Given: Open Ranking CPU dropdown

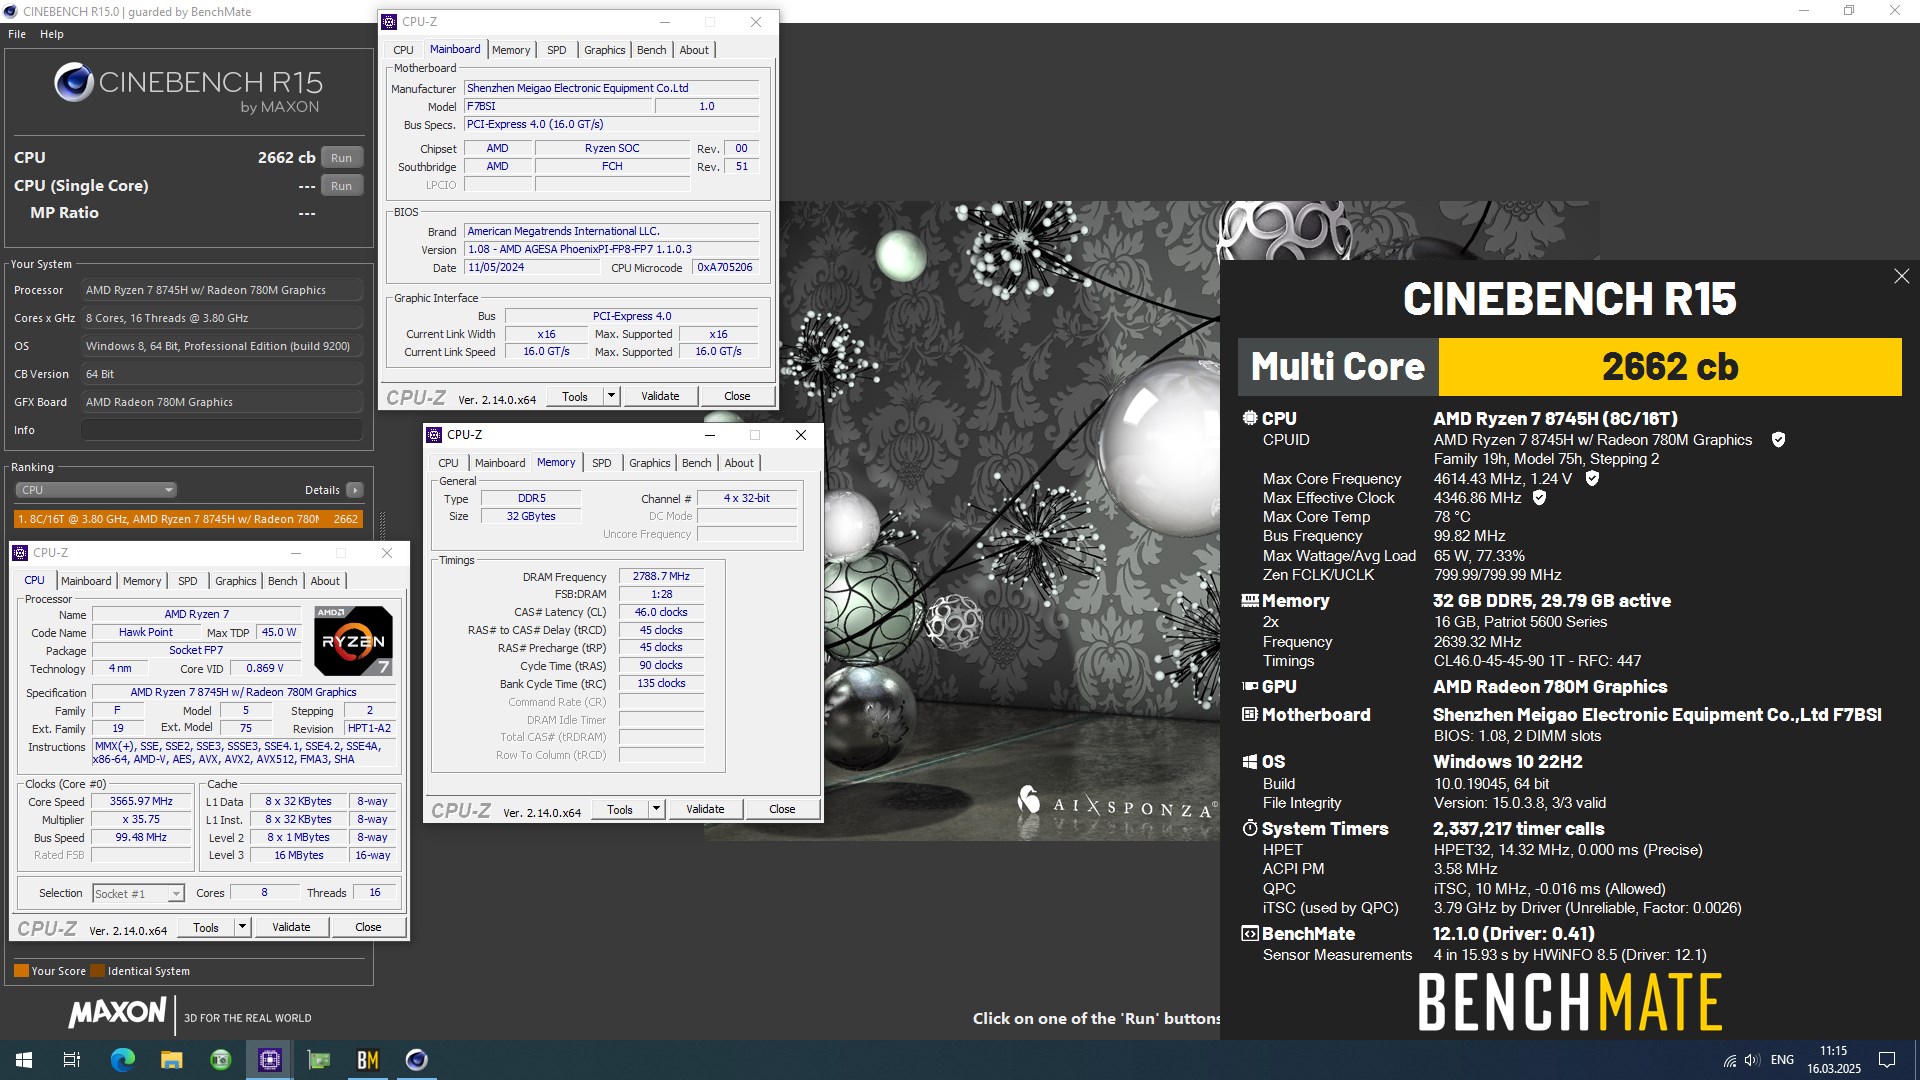Looking at the screenshot, I should click(96, 490).
